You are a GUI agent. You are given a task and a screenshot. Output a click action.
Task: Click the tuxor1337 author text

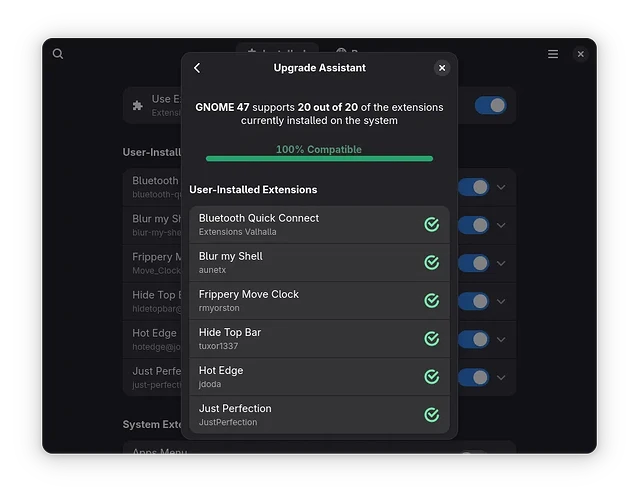coord(218,346)
